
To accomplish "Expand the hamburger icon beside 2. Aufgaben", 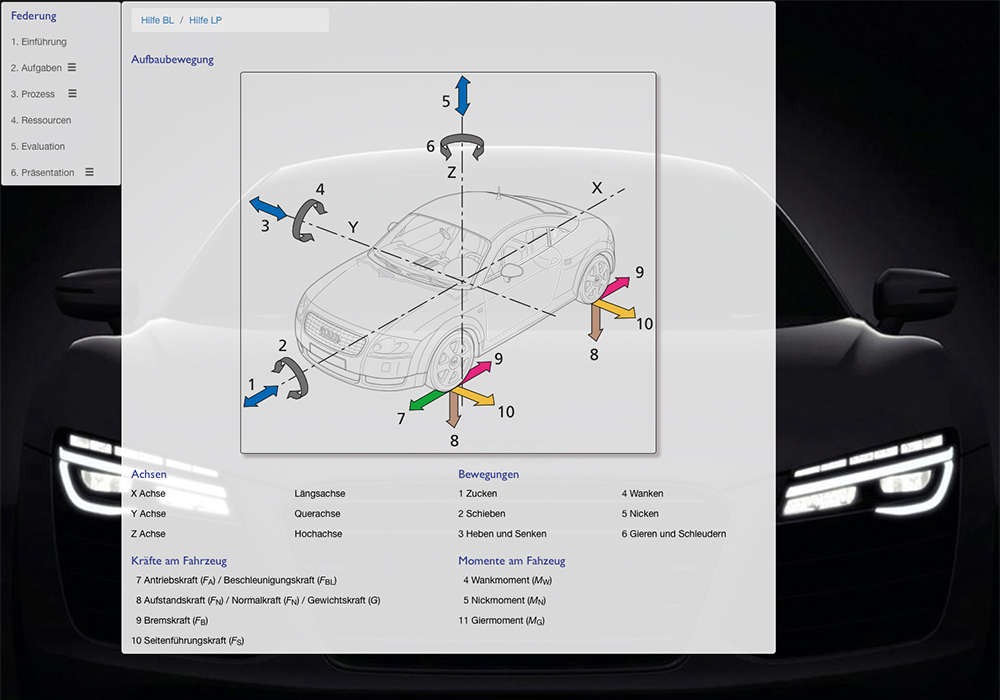I will pos(72,68).
